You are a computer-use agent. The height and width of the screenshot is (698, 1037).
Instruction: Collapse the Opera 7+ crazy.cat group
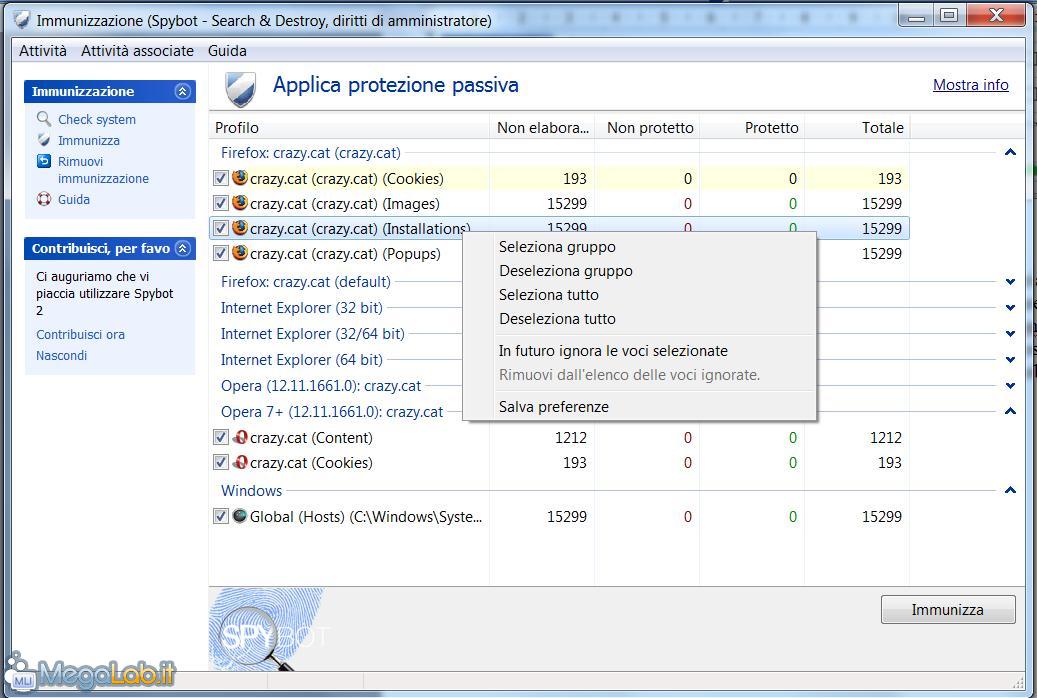click(1010, 411)
